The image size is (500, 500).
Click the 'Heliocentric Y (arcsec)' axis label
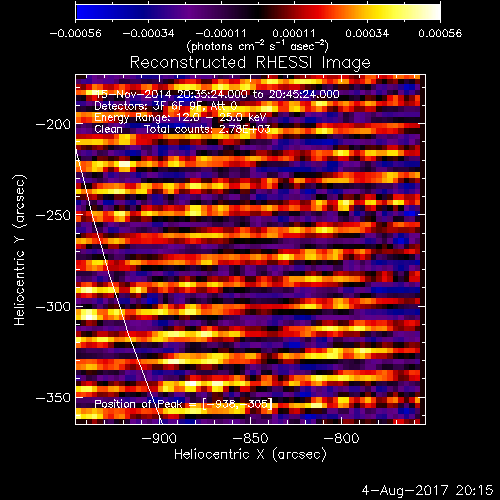click(19, 250)
